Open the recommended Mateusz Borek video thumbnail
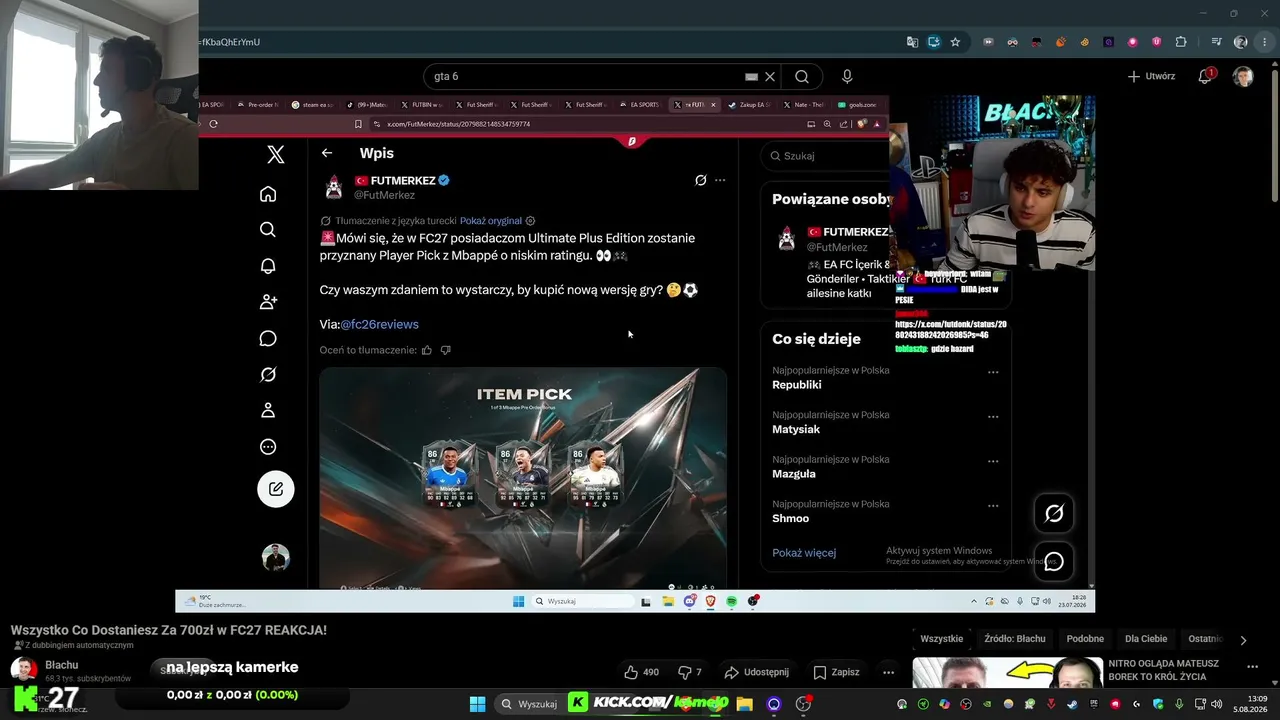Screen dimensions: 1280x720 1007,673
